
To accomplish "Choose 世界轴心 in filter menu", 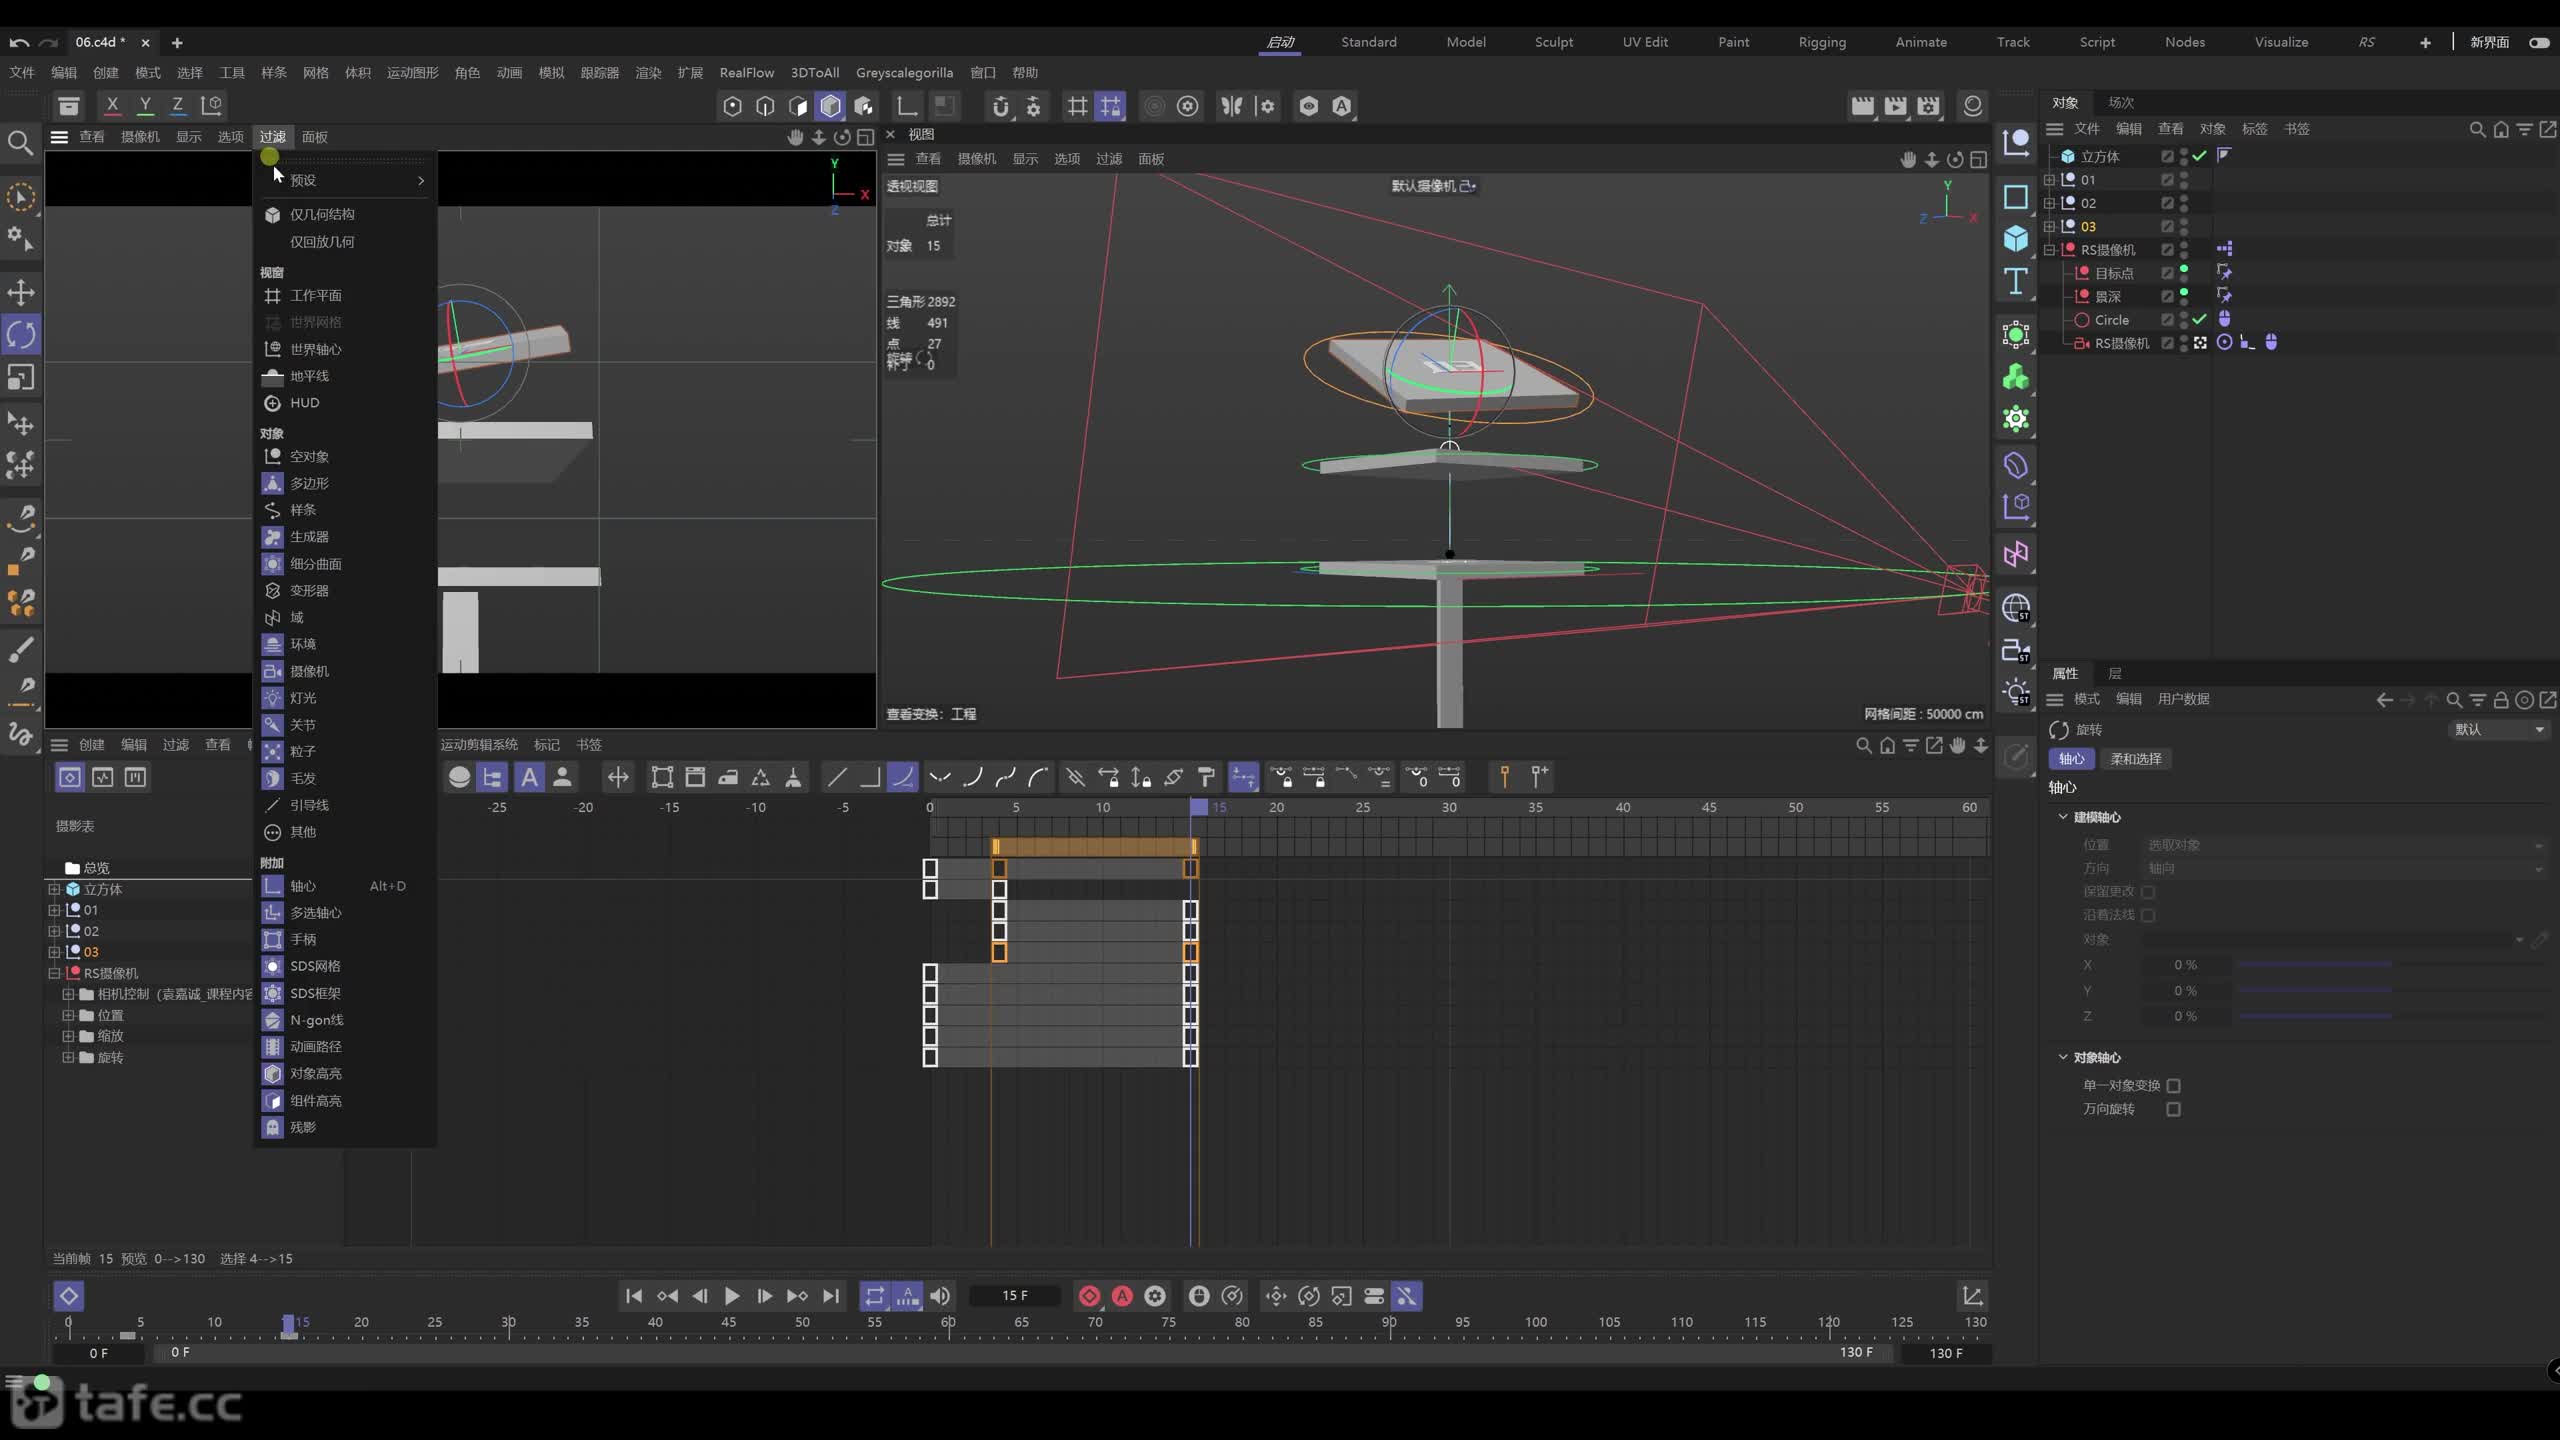I will pyautogui.click(x=345, y=349).
